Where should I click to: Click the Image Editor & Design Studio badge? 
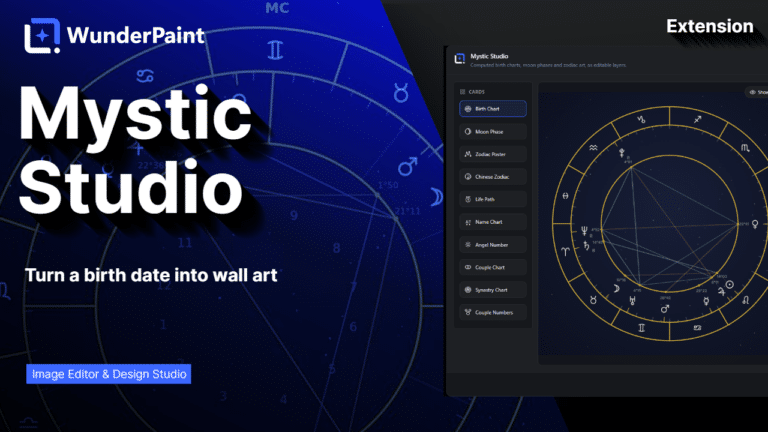(109, 374)
